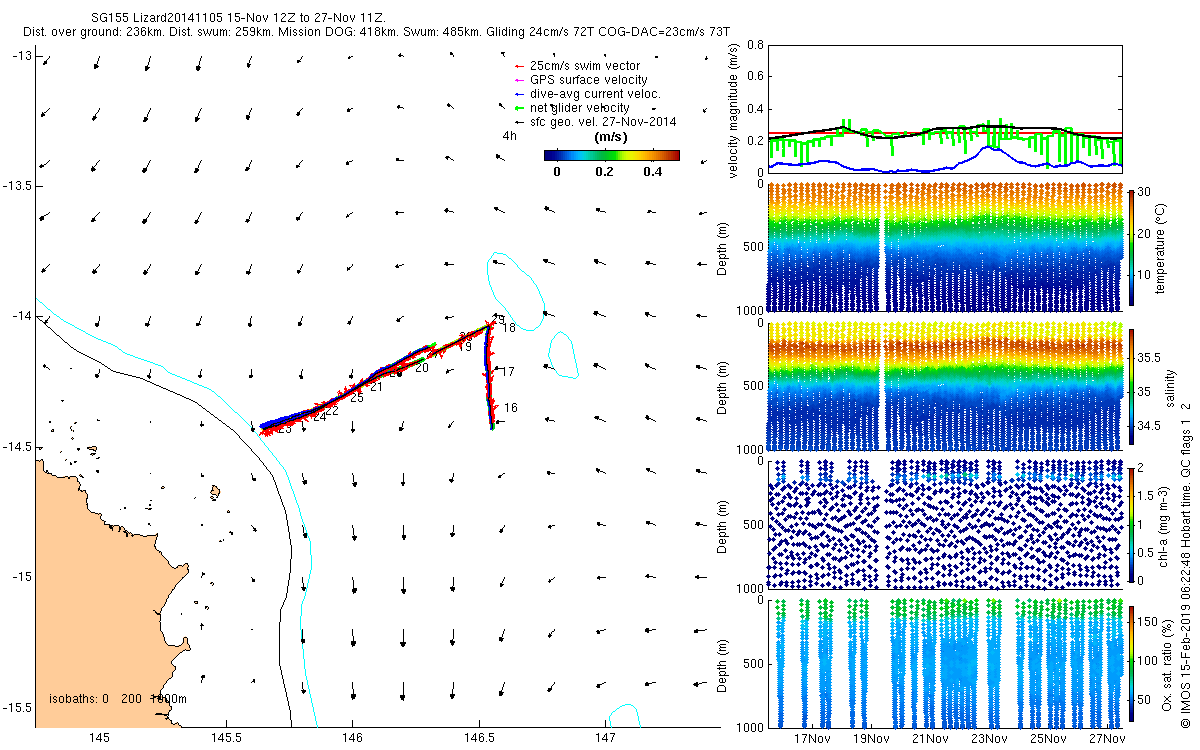Click the red swim vector legend arrow
The width and height of the screenshot is (1200, 750).
[x=519, y=66]
